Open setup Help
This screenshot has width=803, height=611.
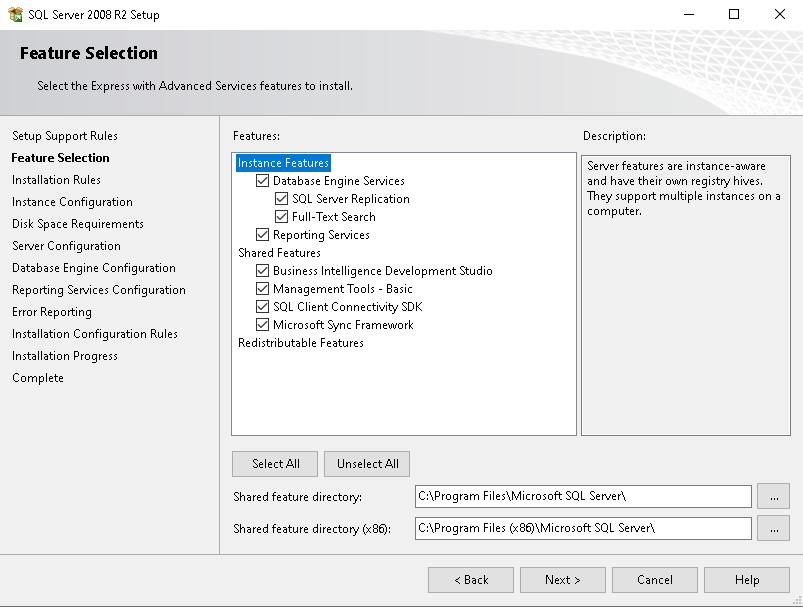point(747,580)
